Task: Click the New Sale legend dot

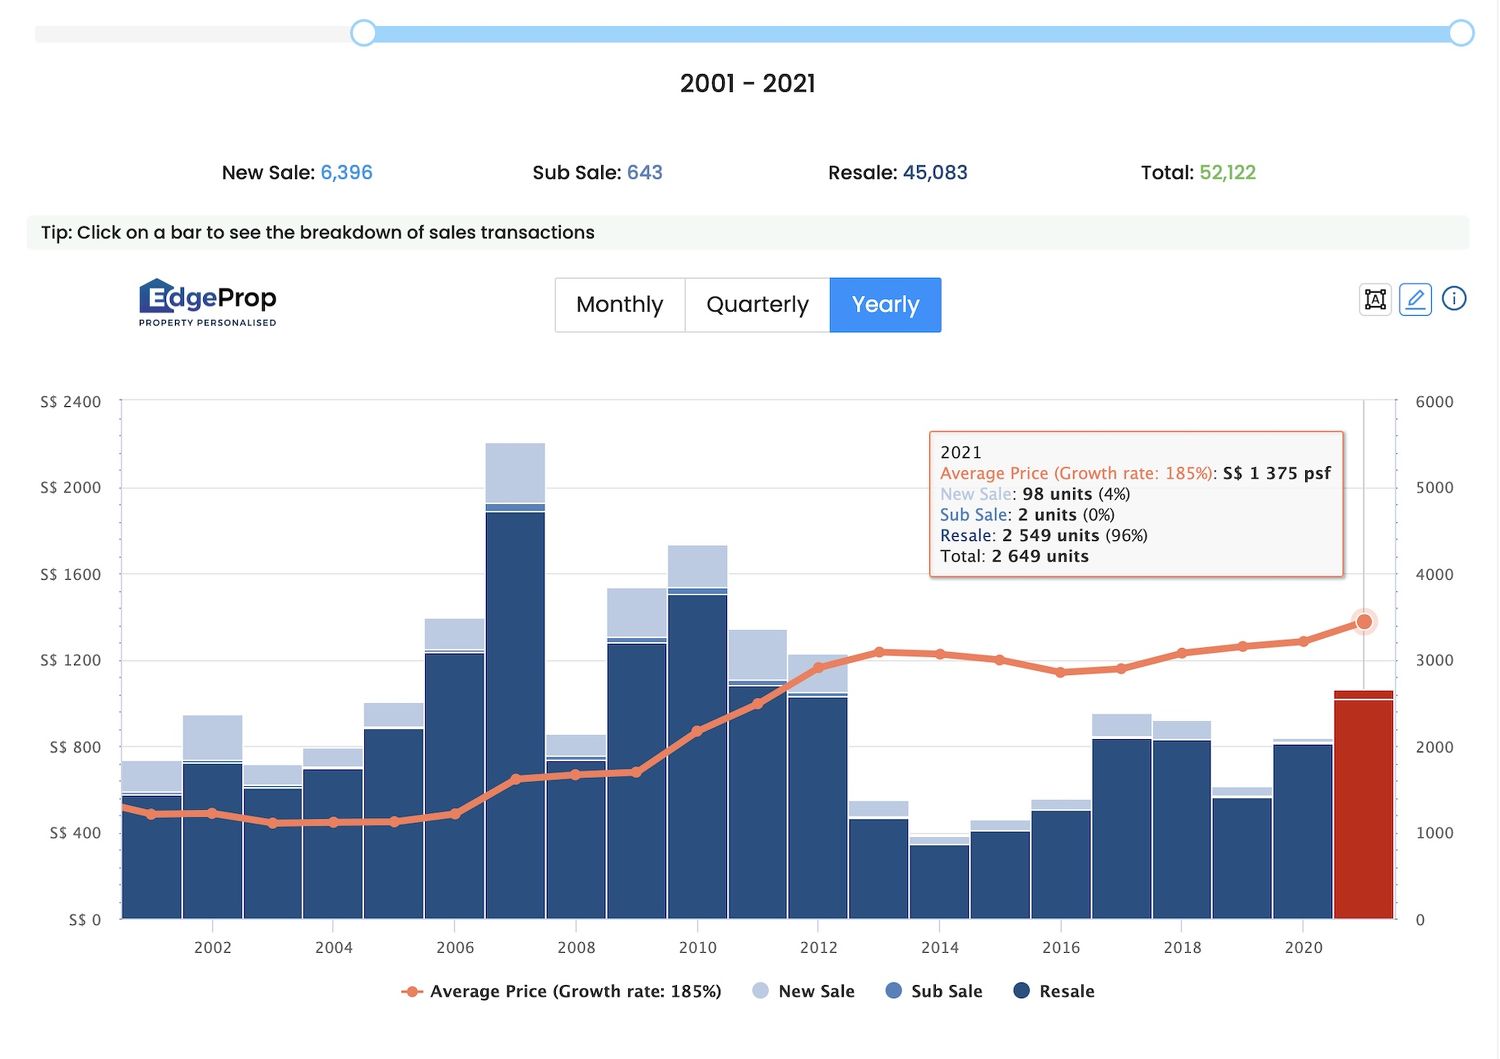Action: point(760,991)
